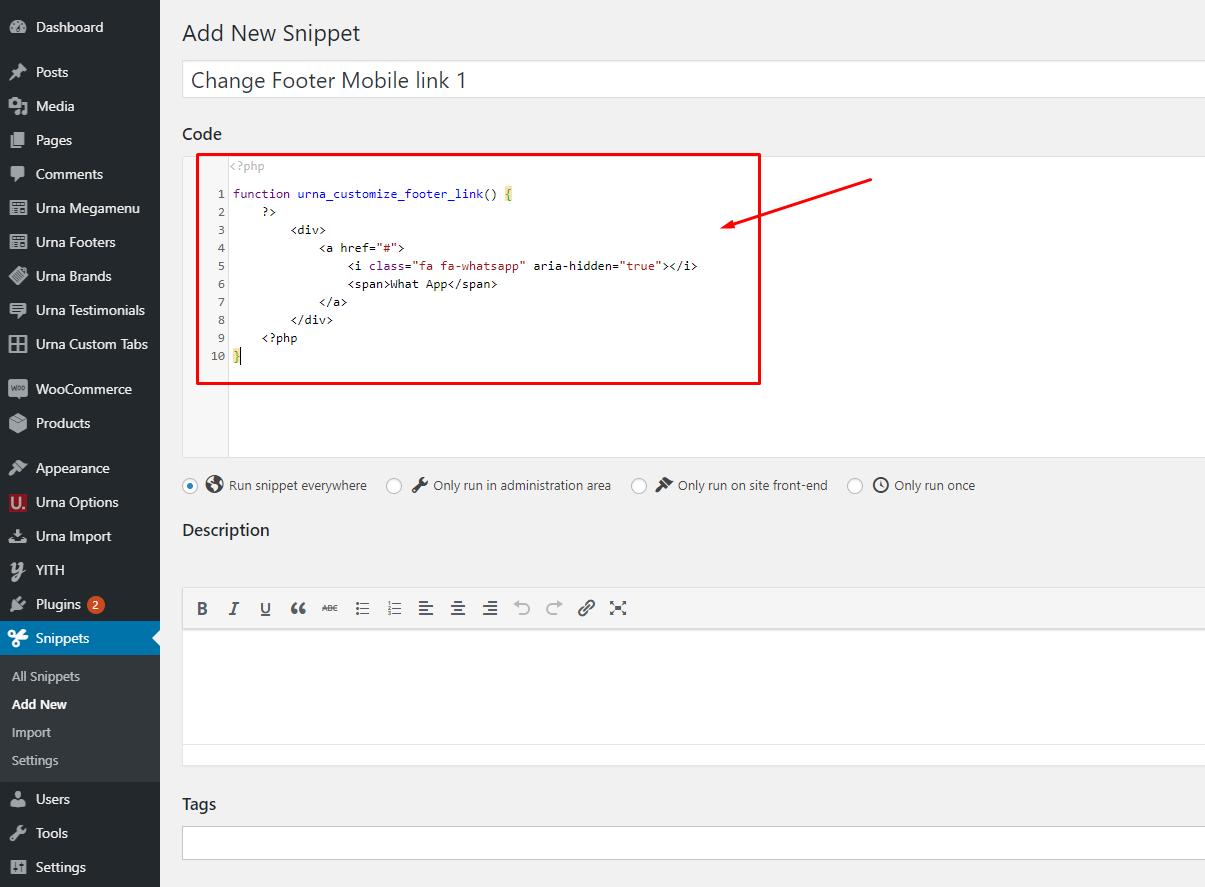Select Only run in administration area
Viewport: 1205px width, 887px height.
pos(394,486)
